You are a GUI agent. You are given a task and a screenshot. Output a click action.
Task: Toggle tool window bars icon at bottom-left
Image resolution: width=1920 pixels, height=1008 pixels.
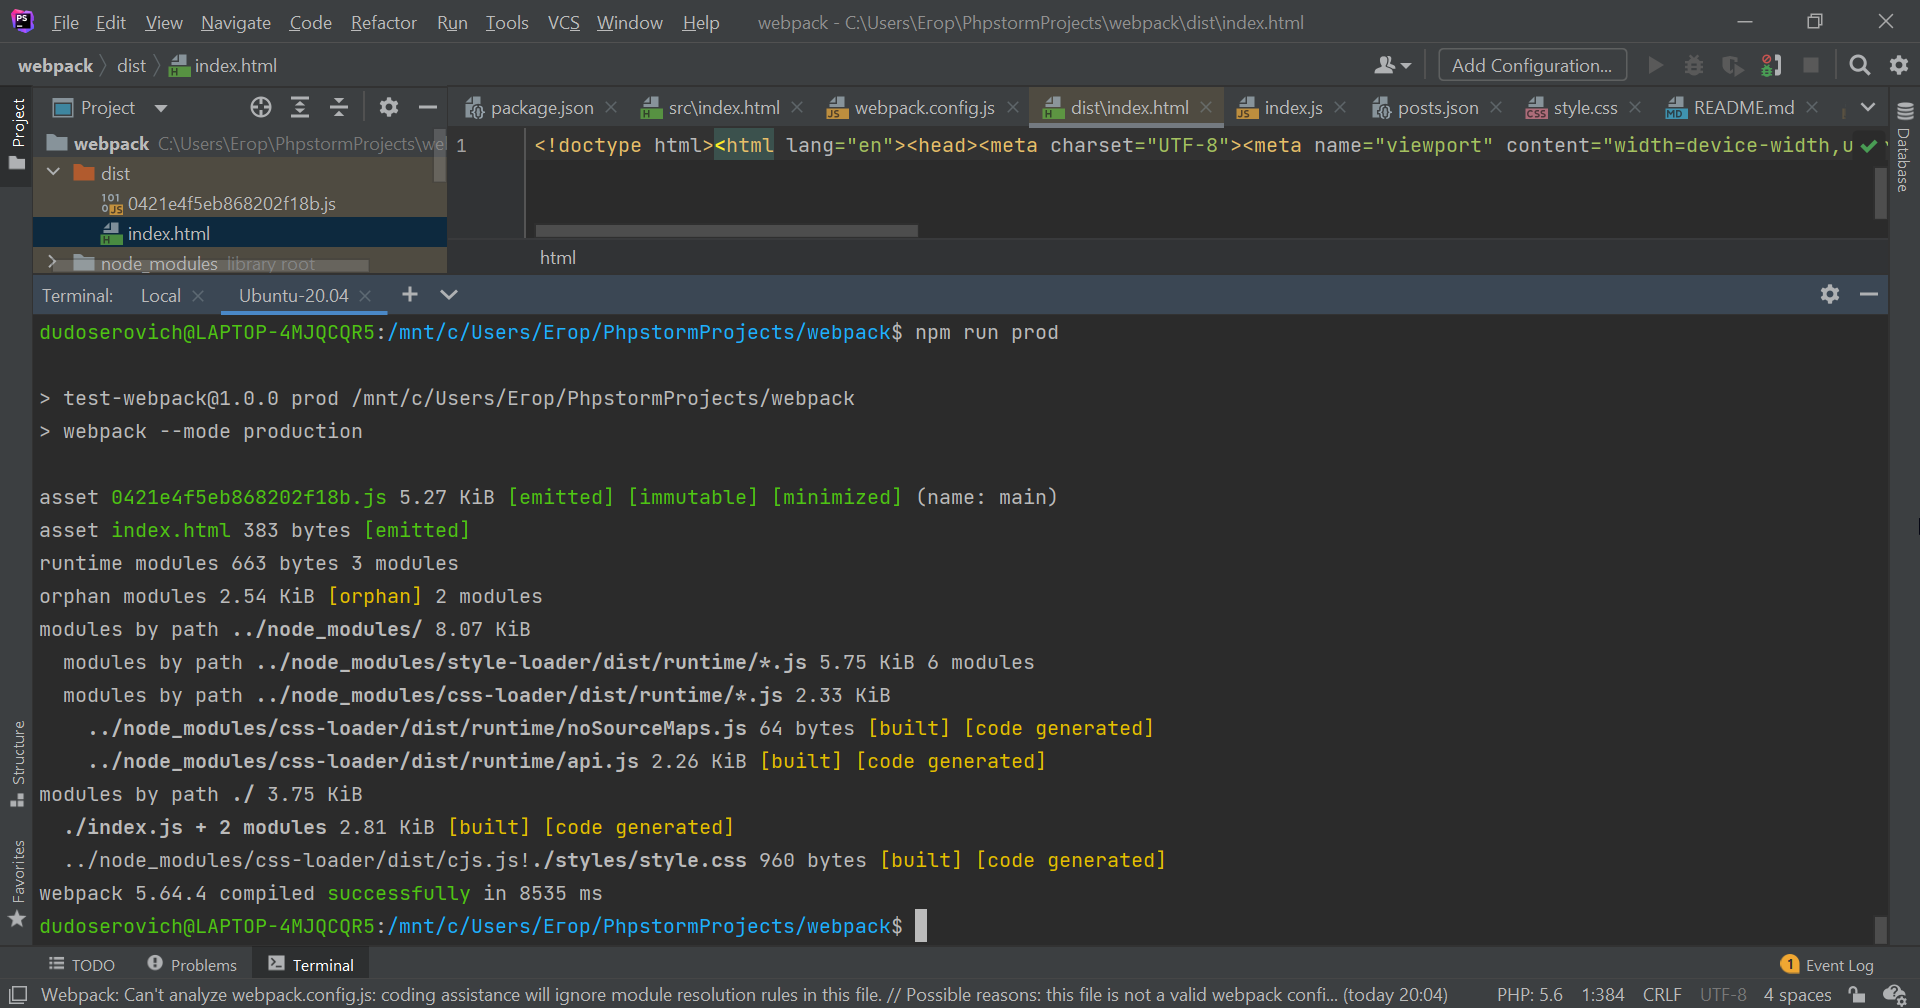[18, 994]
